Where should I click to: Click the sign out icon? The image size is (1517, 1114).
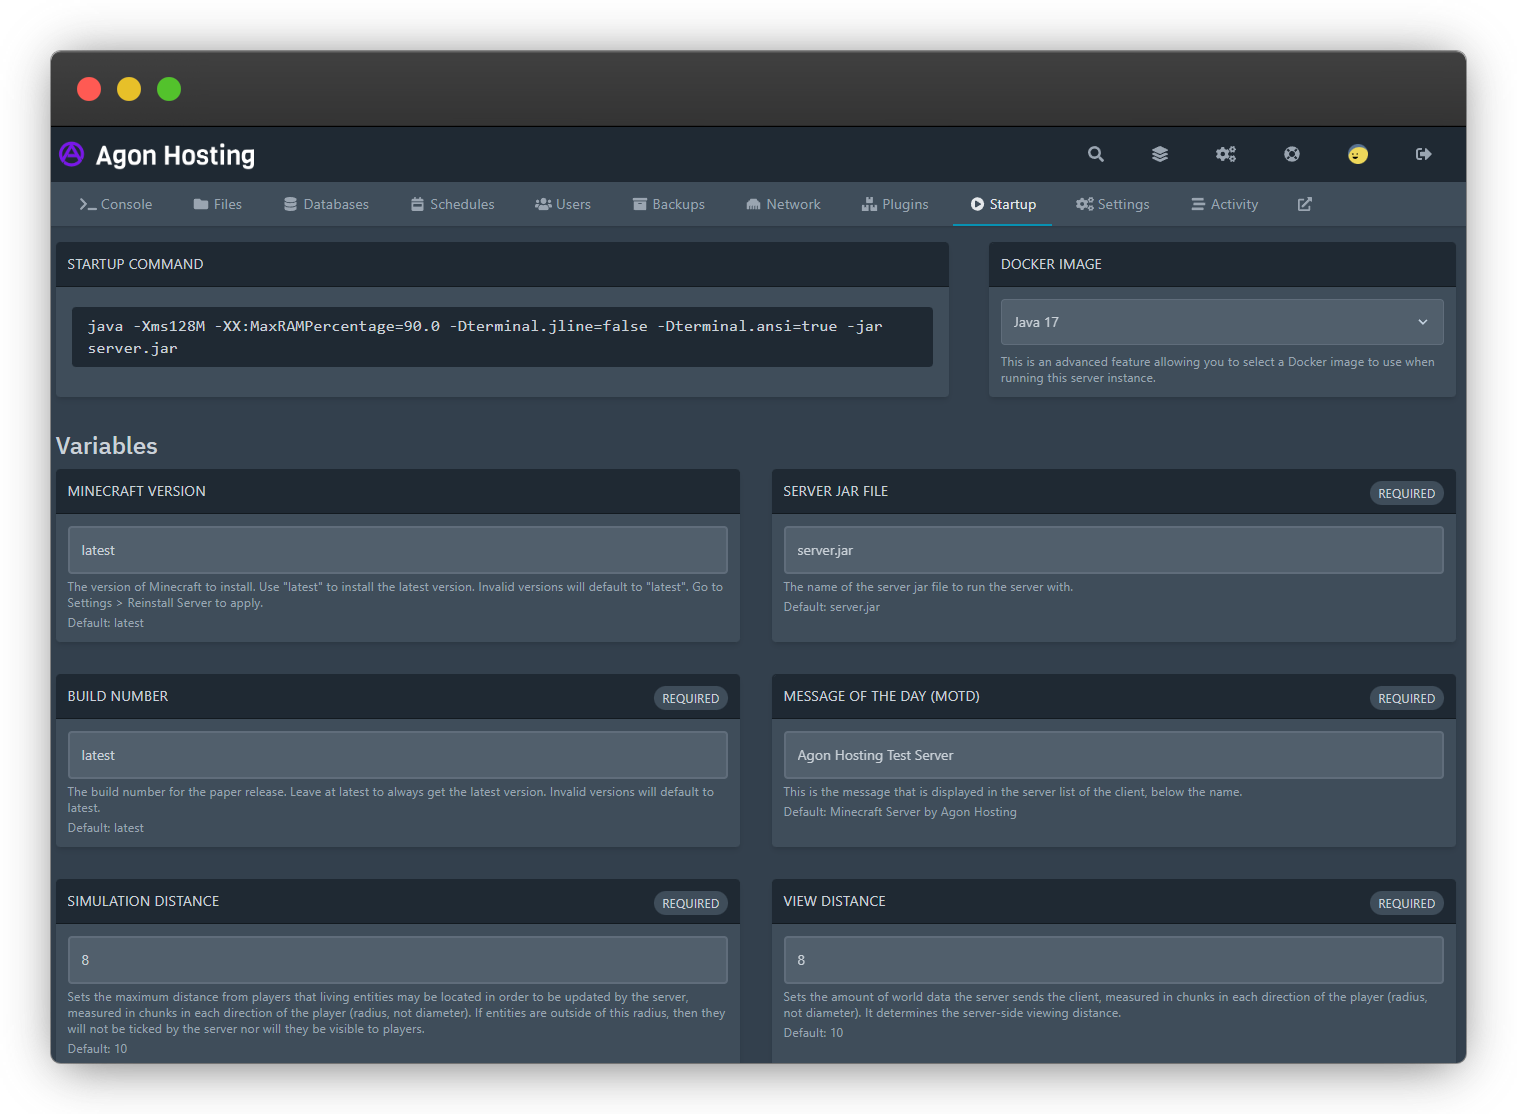click(x=1423, y=154)
